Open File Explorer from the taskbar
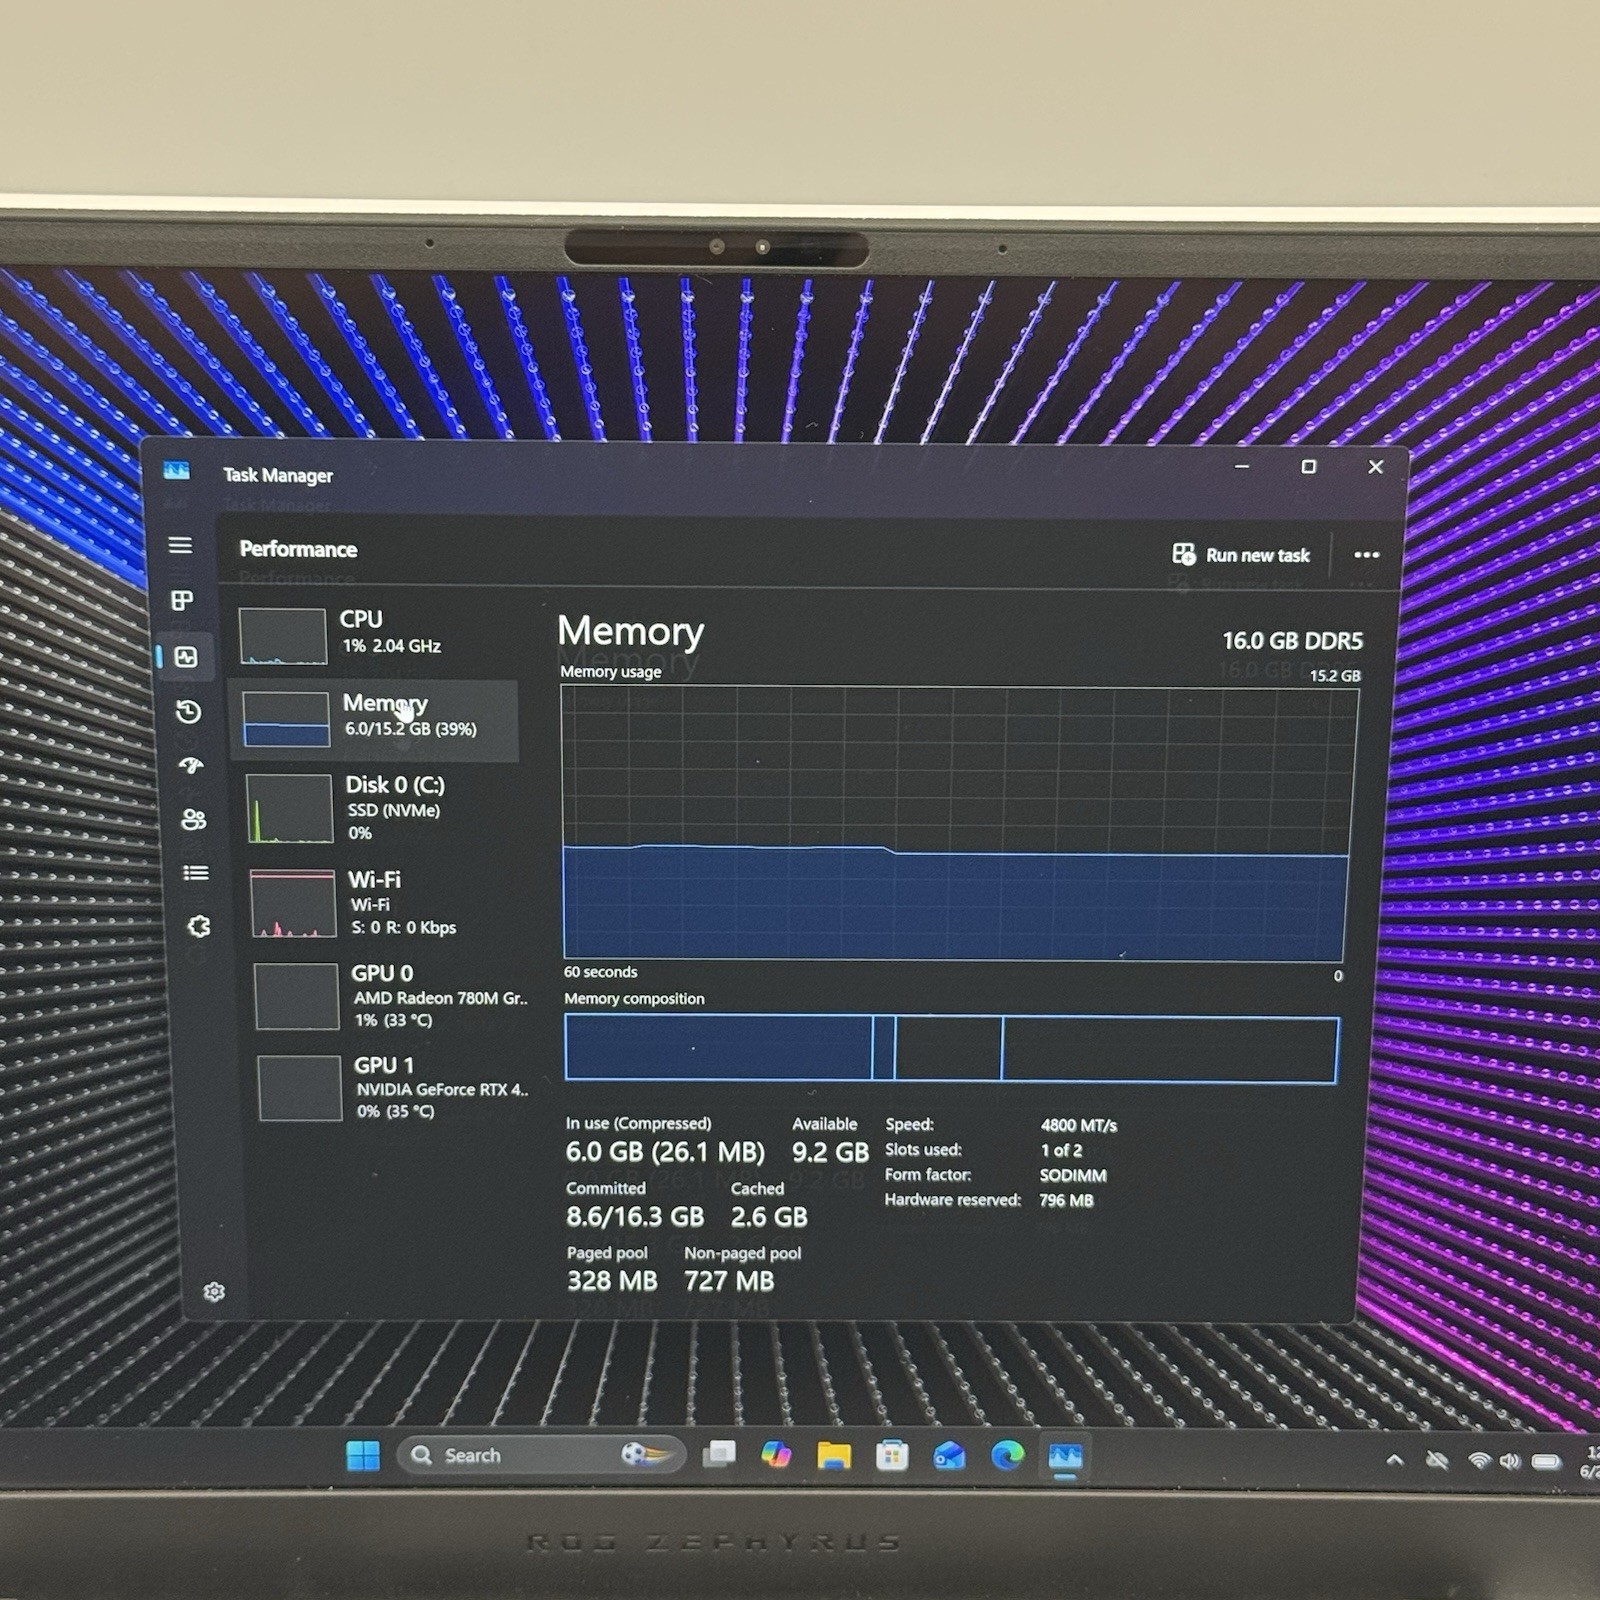Image resolution: width=1600 pixels, height=1600 pixels. coord(834,1456)
